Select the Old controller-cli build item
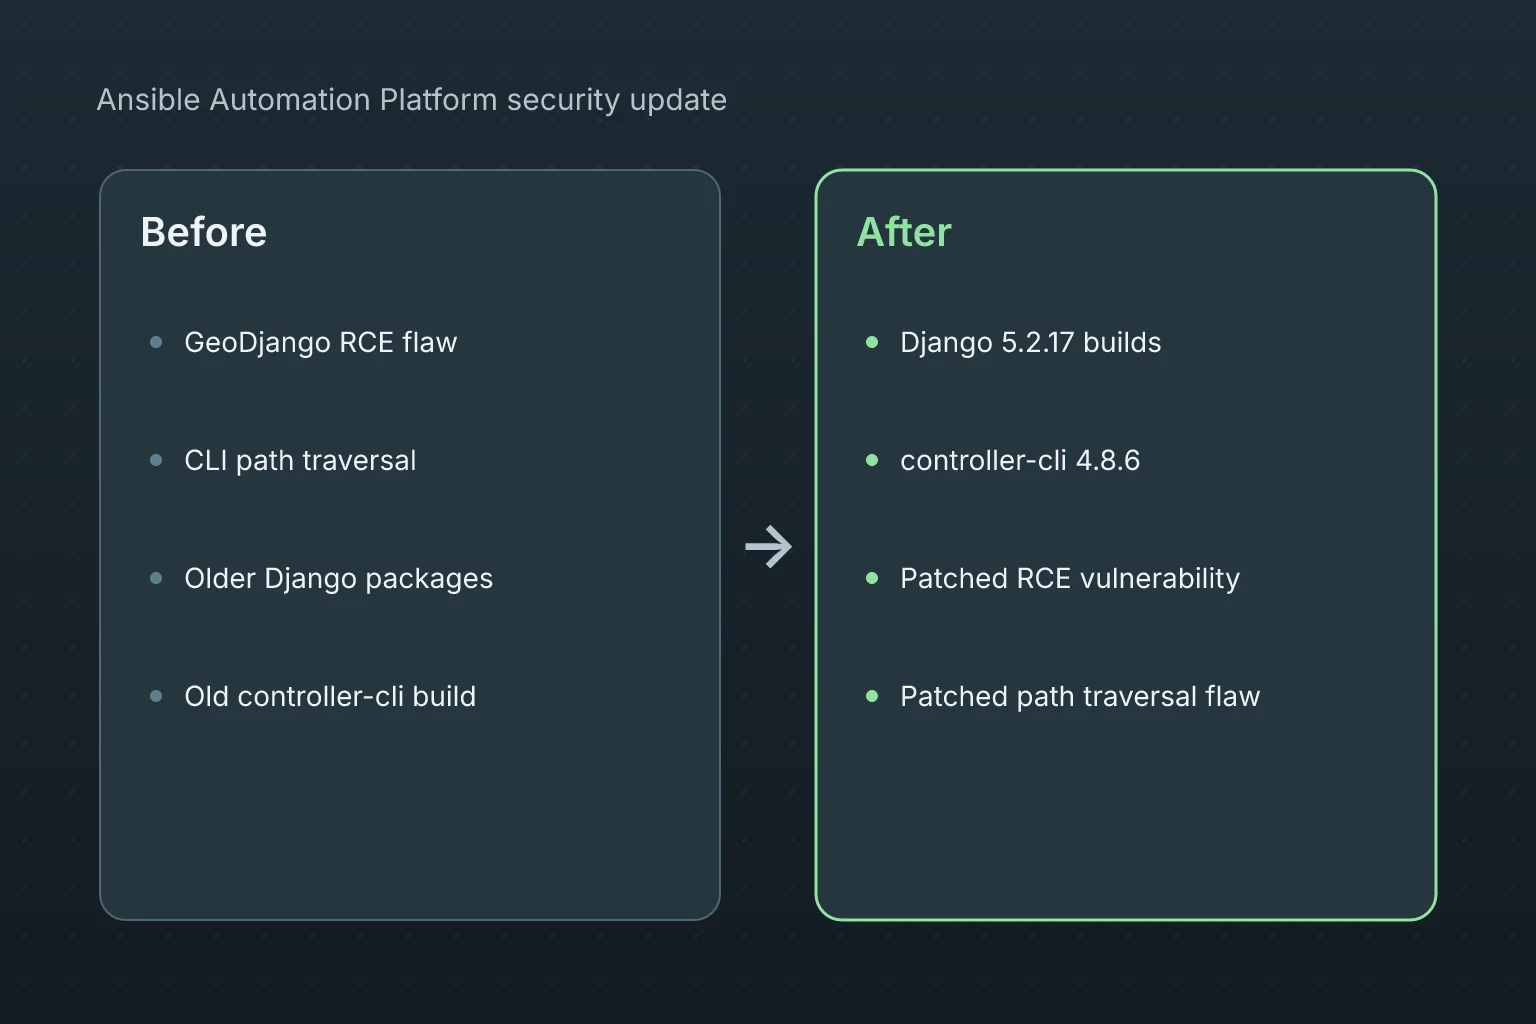Screen dimensions: 1536x1024 click(330, 696)
